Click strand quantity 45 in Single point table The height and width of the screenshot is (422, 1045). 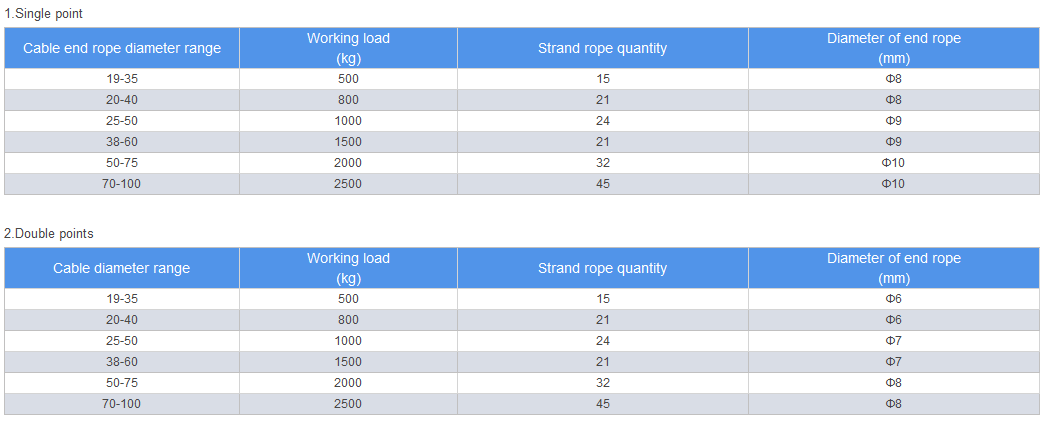pyautogui.click(x=602, y=184)
